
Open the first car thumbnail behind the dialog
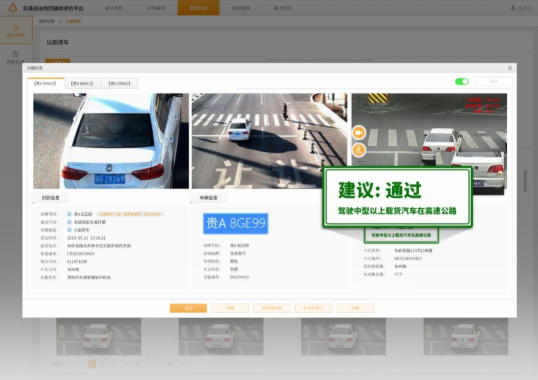click(x=98, y=336)
